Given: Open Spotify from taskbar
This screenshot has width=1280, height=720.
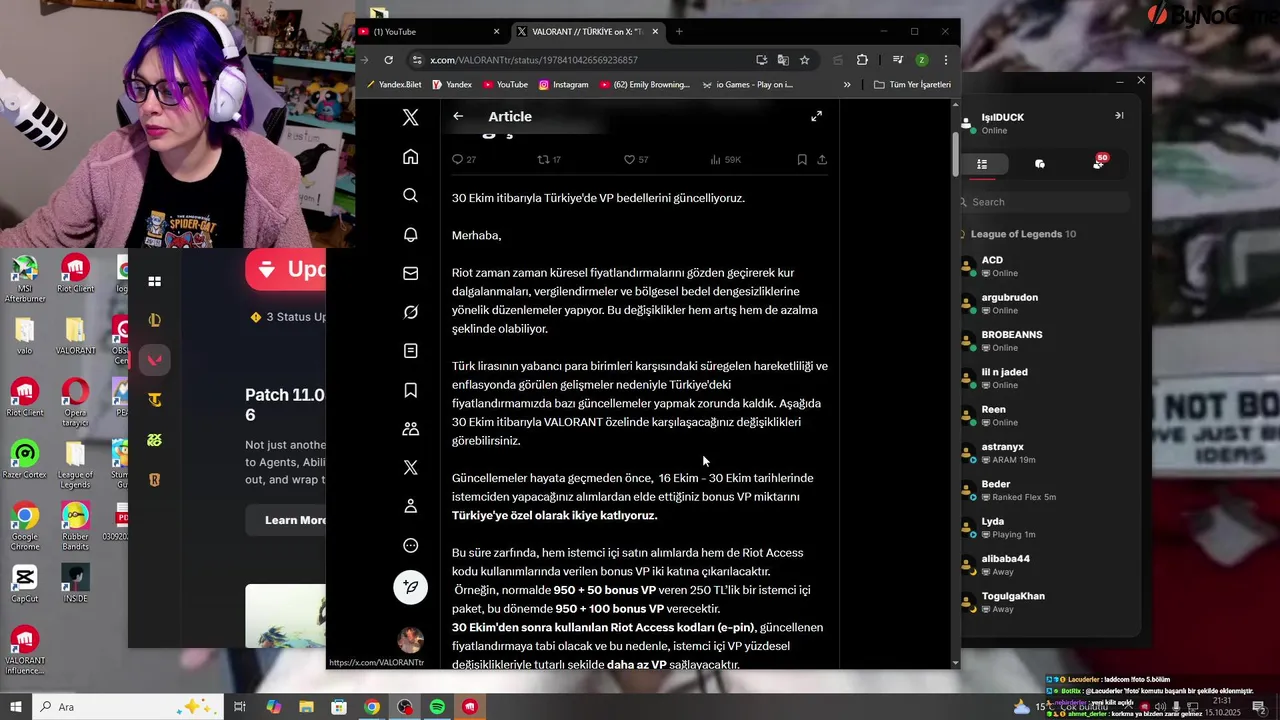Looking at the screenshot, I should (437, 707).
